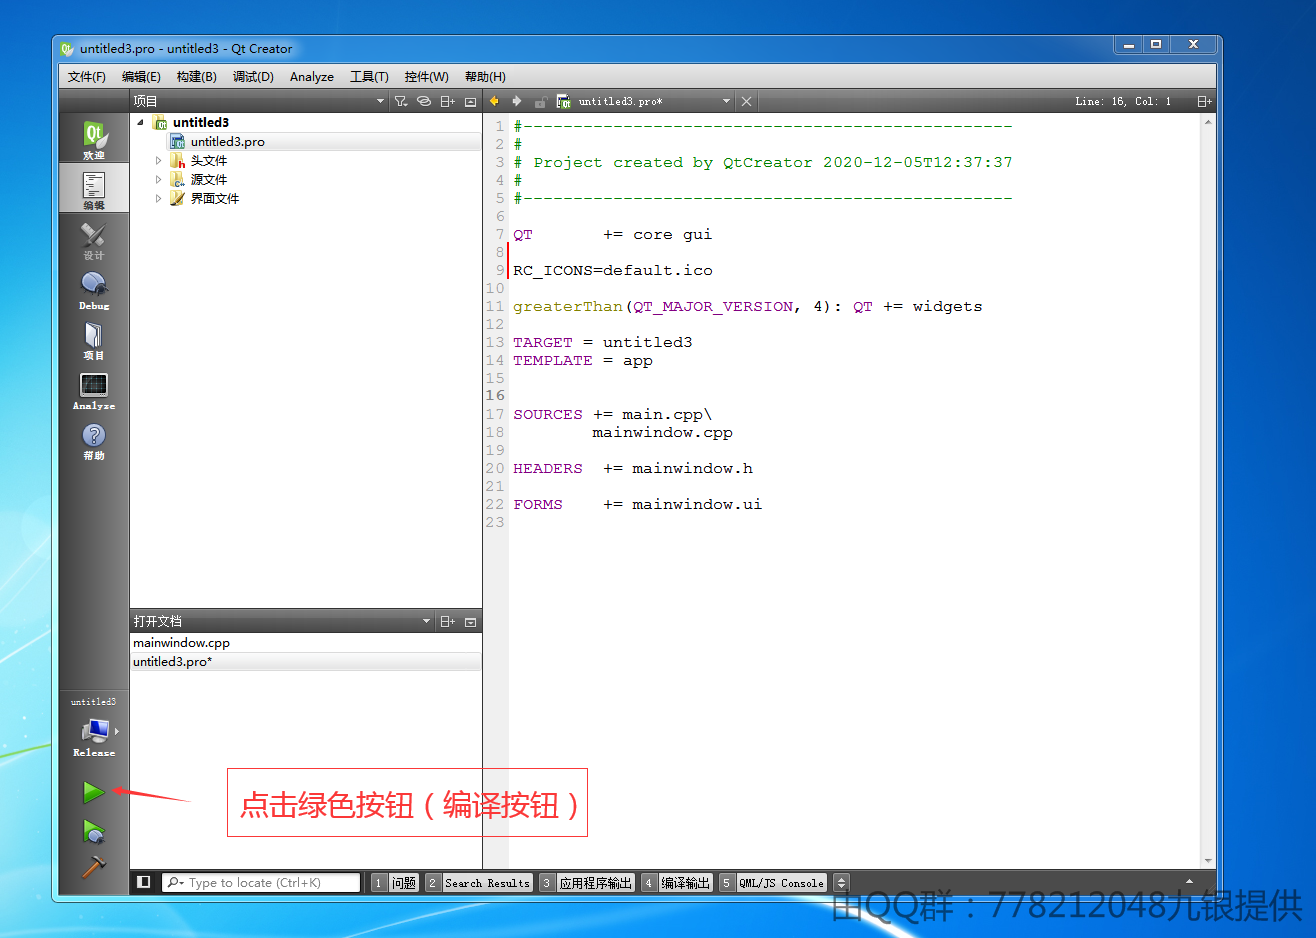Screen dimensions: 1316x938
Task: Open the untitled3 Release kit selector
Action: [x=94, y=727]
